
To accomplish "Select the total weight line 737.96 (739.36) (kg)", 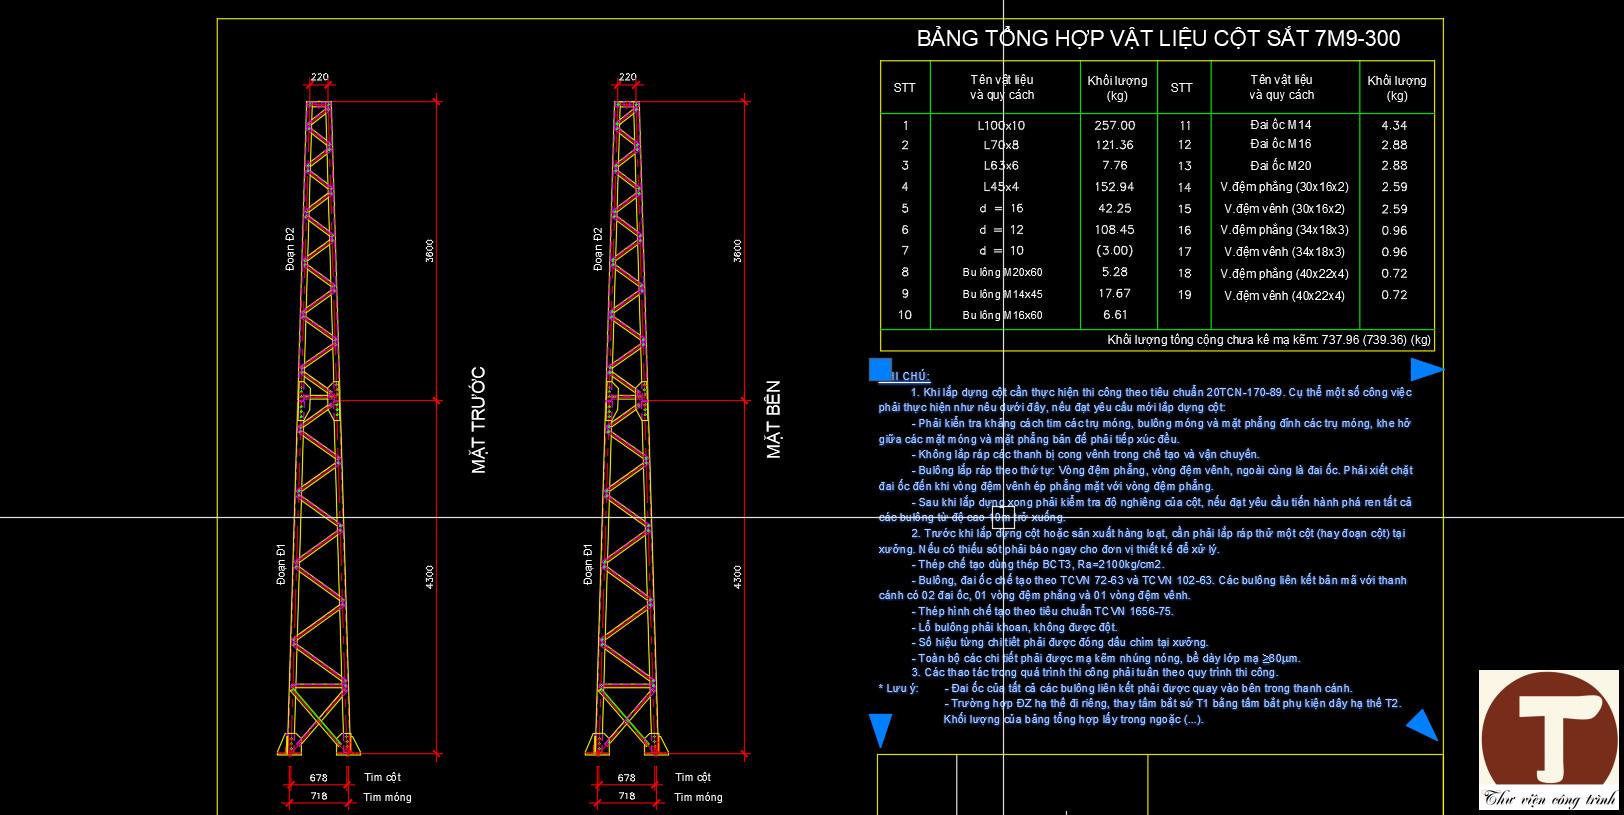I will pyautogui.click(x=1269, y=340).
